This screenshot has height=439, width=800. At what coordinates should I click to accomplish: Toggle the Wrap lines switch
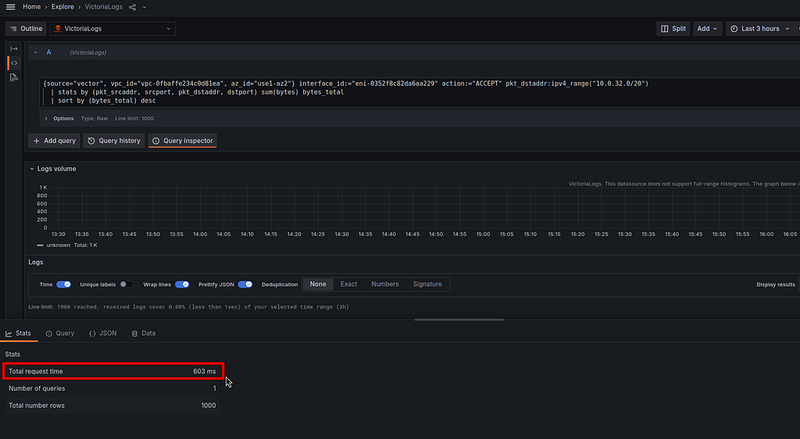[182, 284]
